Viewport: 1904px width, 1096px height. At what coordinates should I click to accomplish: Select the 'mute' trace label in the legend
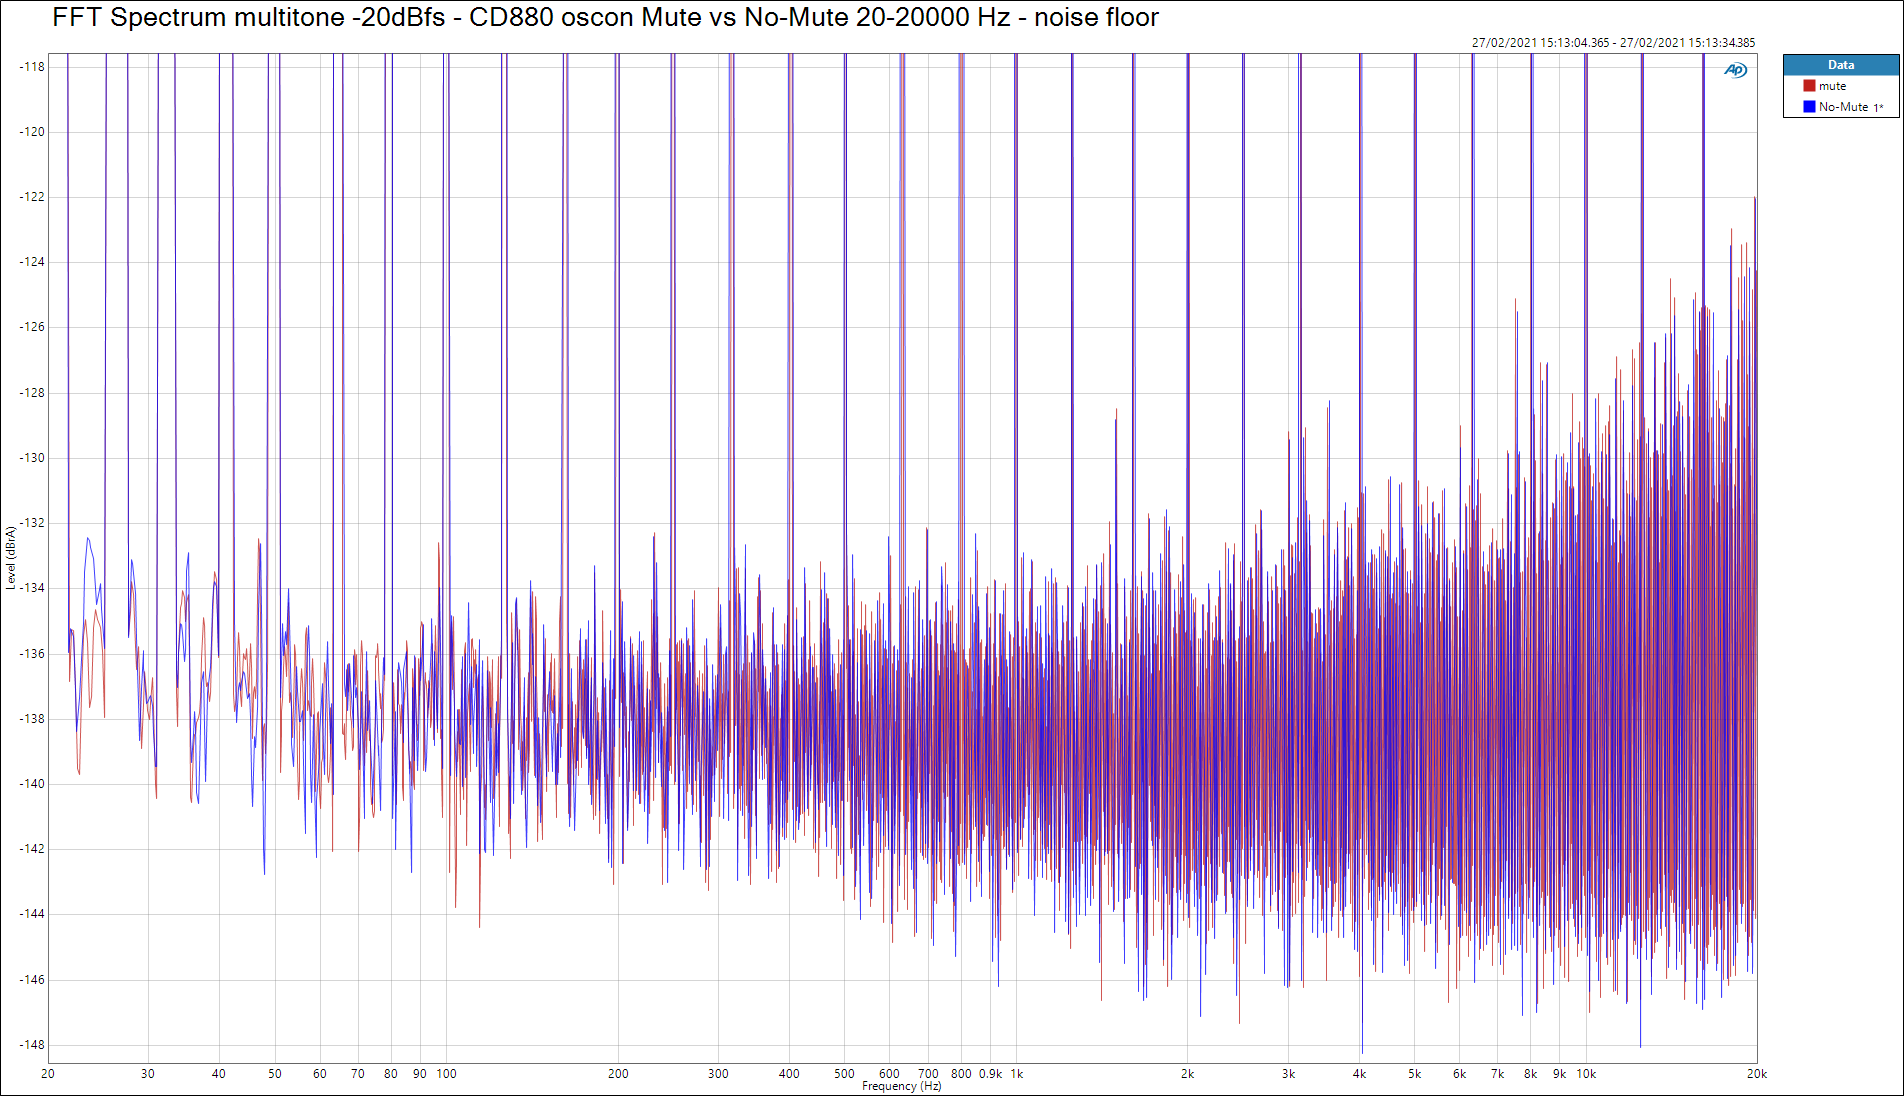pos(1832,86)
